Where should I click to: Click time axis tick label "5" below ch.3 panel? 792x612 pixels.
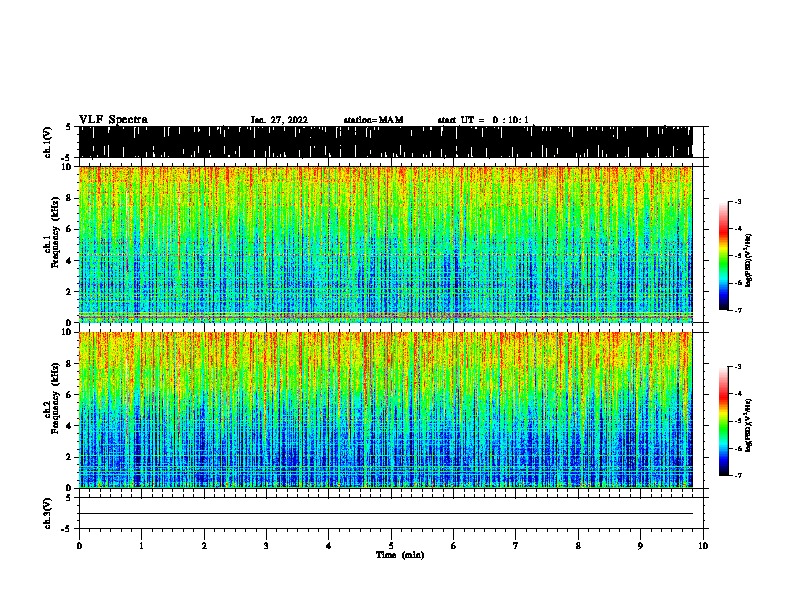click(391, 546)
